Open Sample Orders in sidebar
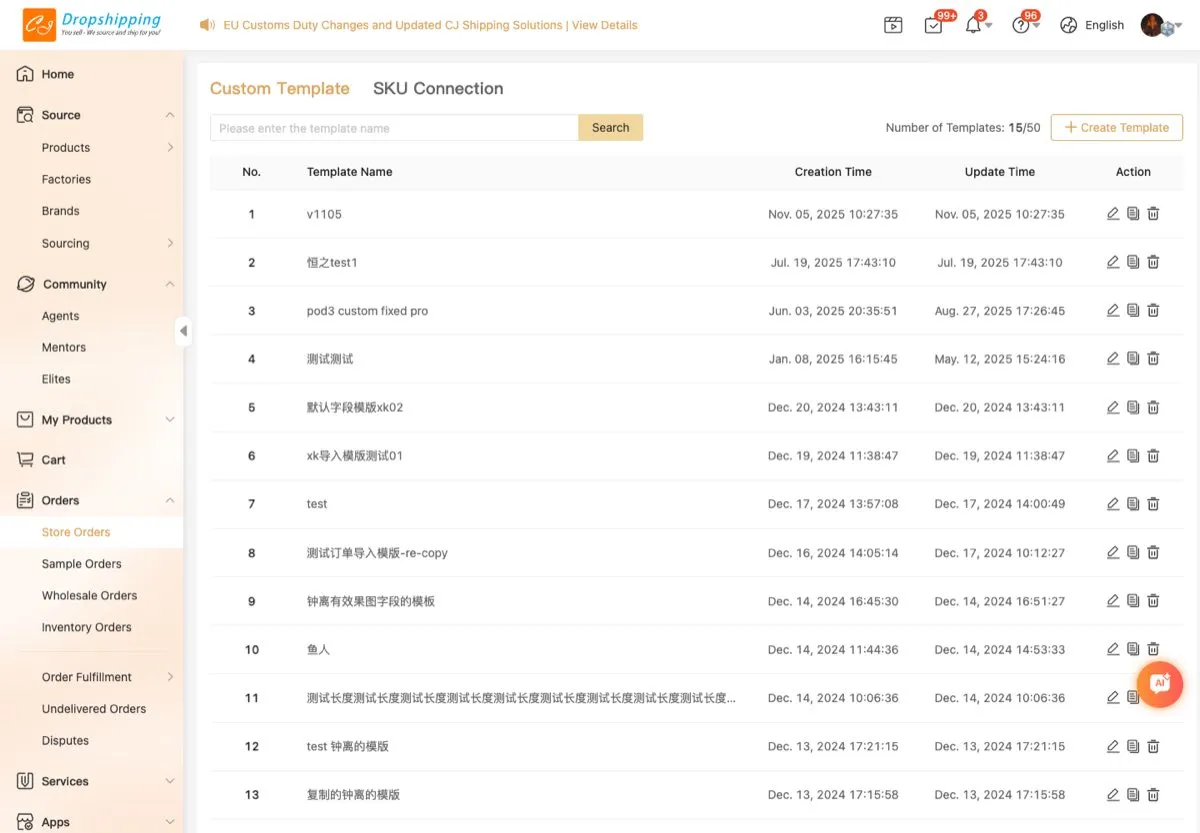 81,564
